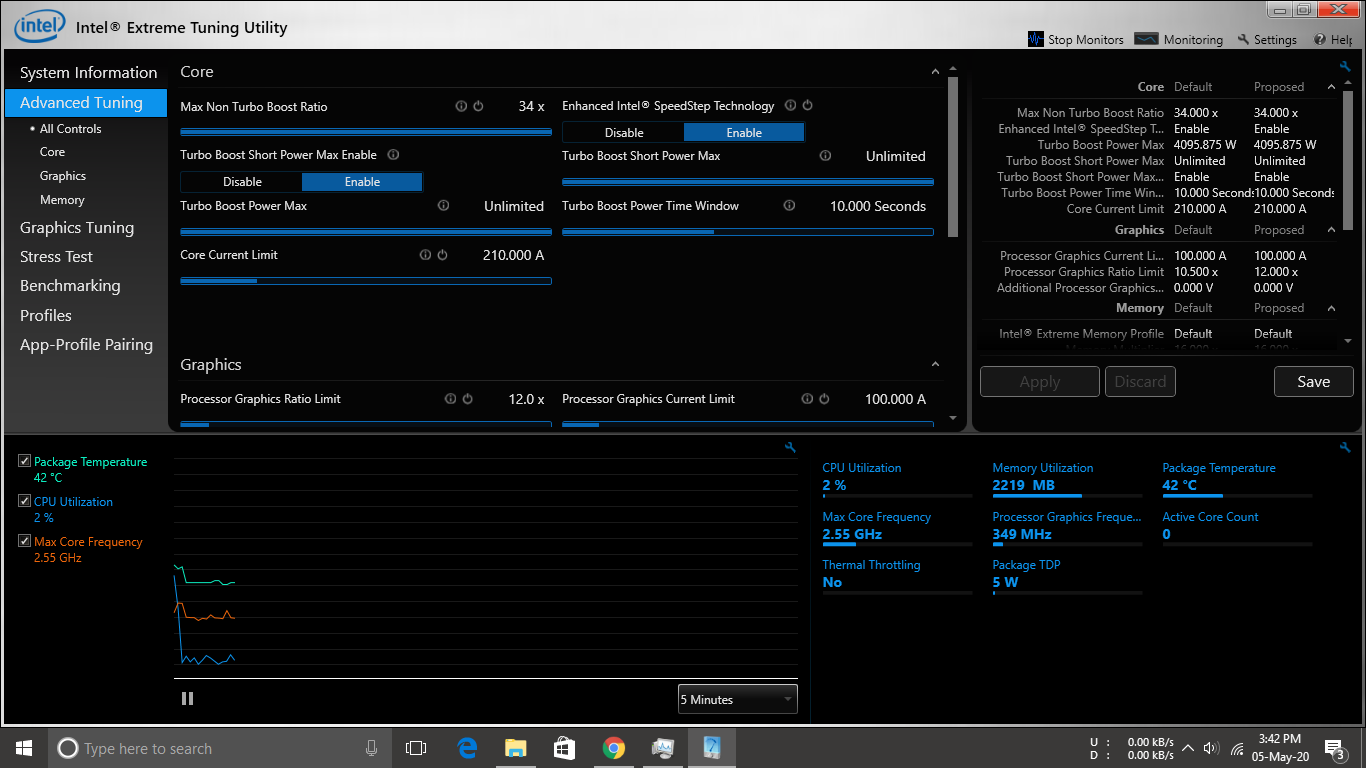The image size is (1366, 768).
Task: Choose Enable for Turbo Boost Short Power Max Enable
Action: coord(362,182)
